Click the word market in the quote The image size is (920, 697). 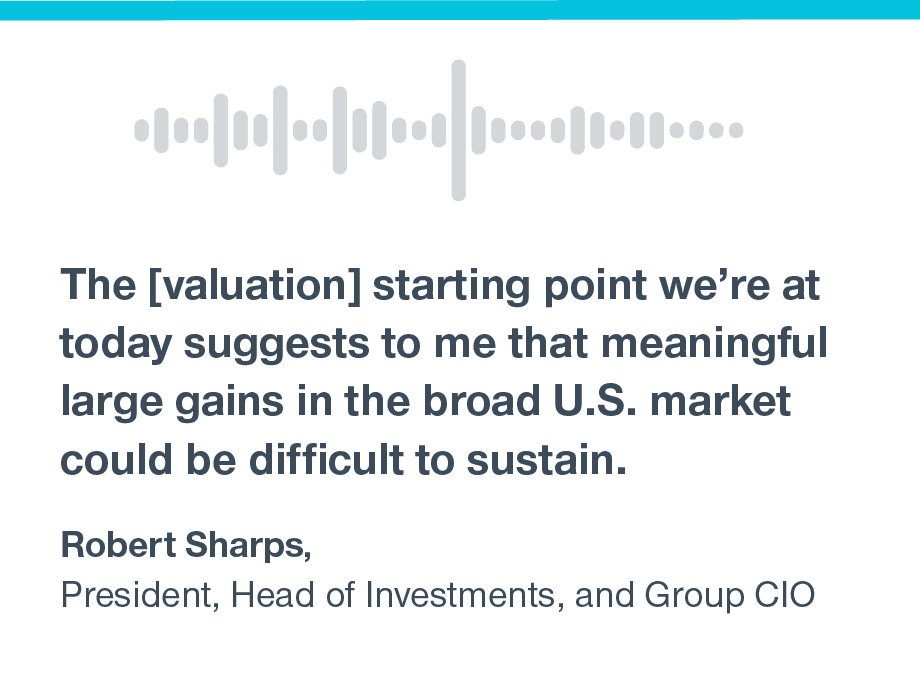click(x=721, y=401)
